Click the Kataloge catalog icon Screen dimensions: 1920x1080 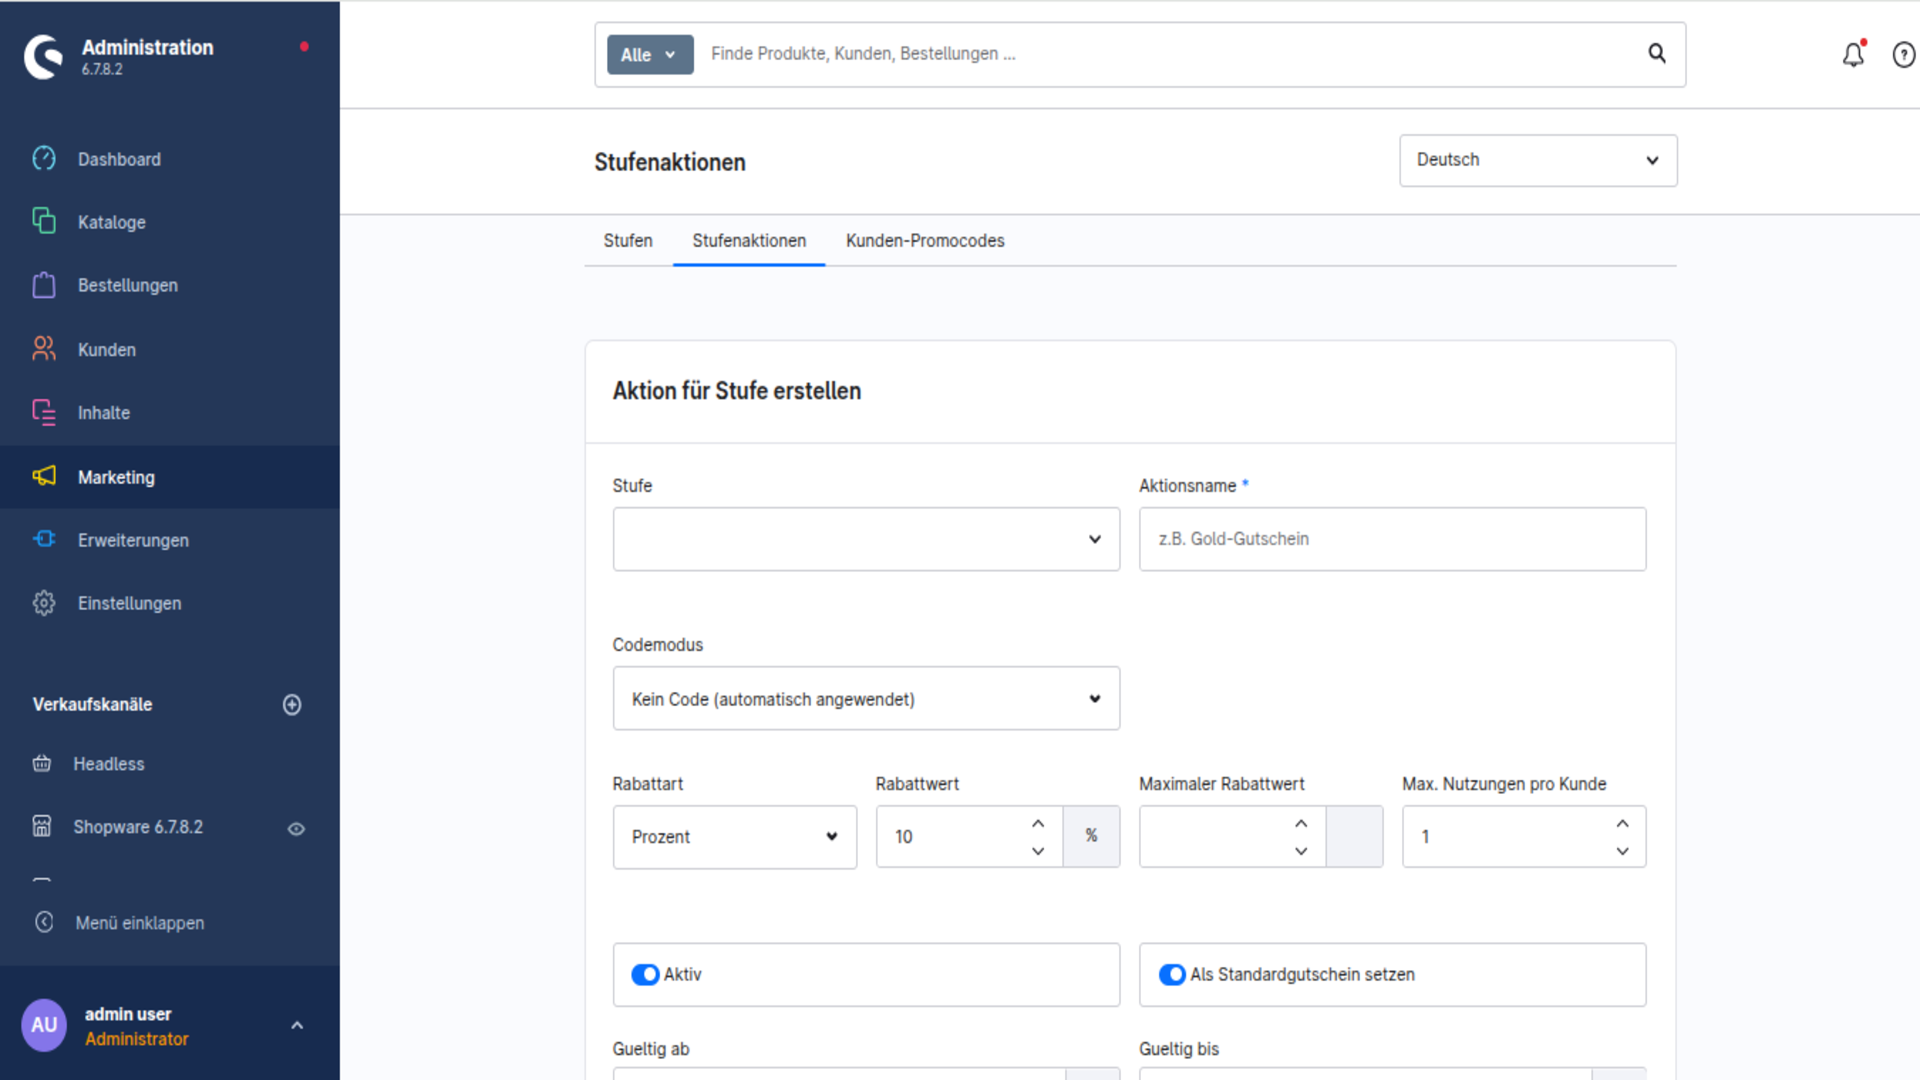(x=44, y=221)
